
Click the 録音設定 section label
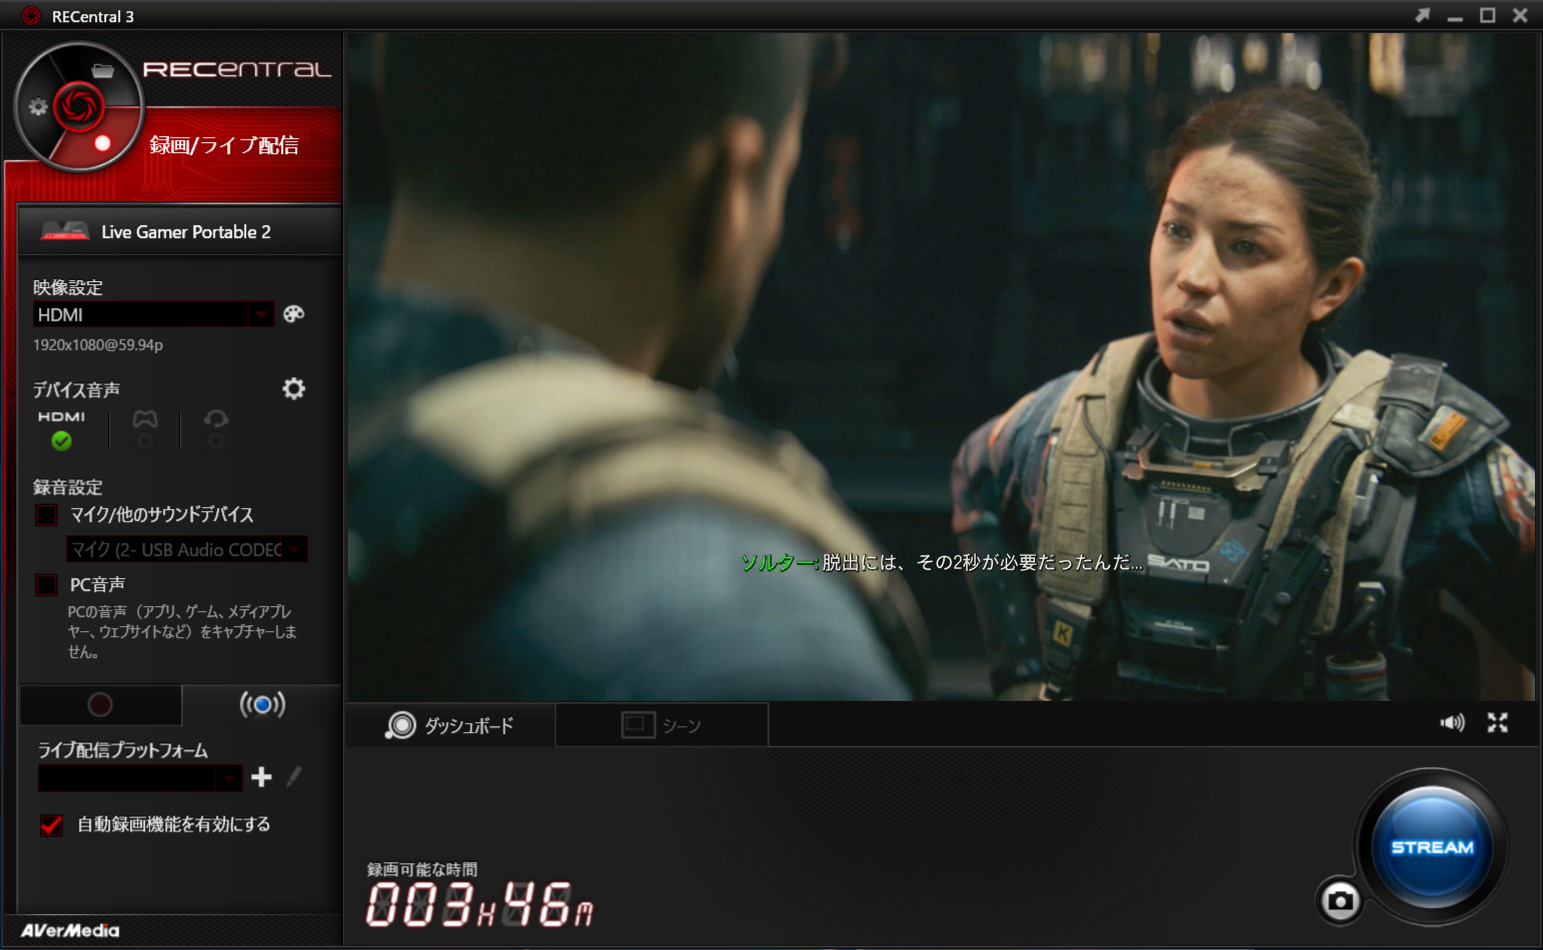click(x=68, y=488)
